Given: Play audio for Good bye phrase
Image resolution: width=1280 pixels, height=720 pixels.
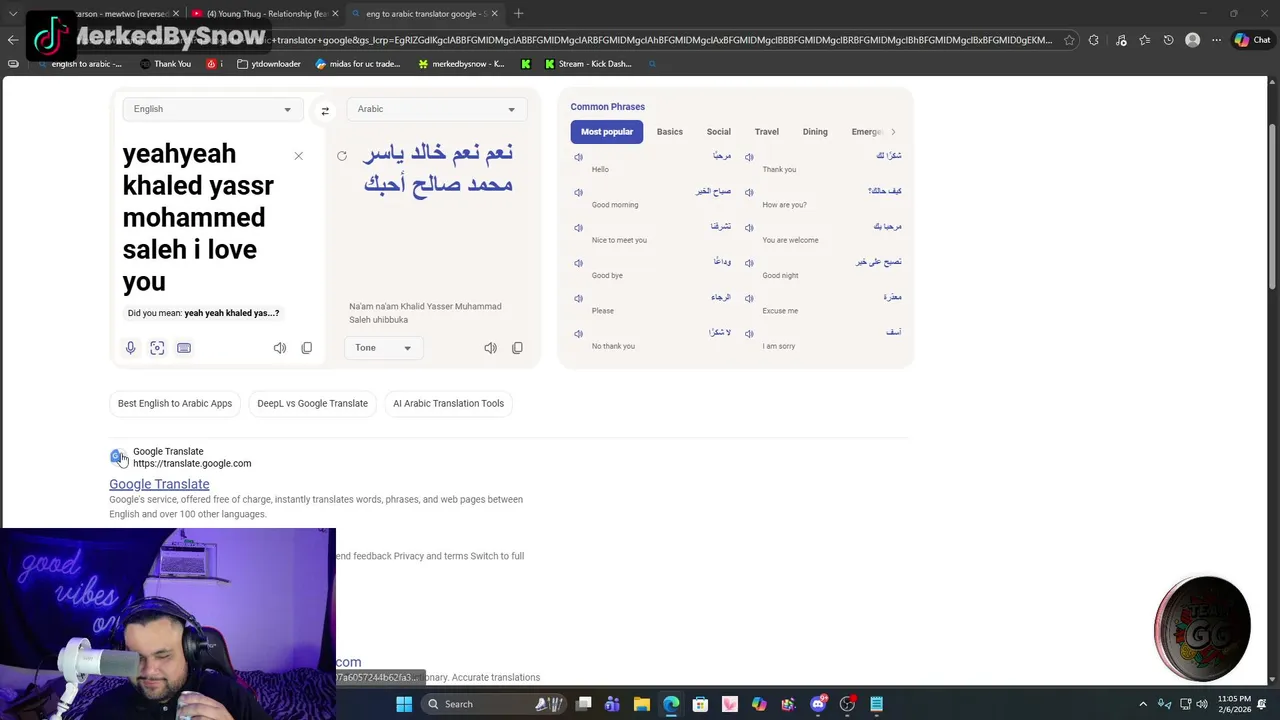Looking at the screenshot, I should pyautogui.click(x=578, y=263).
